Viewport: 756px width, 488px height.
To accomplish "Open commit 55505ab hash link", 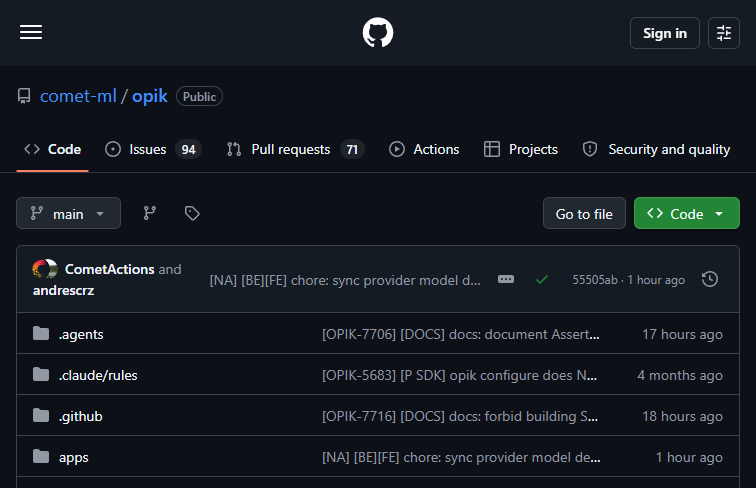I will 595,280.
